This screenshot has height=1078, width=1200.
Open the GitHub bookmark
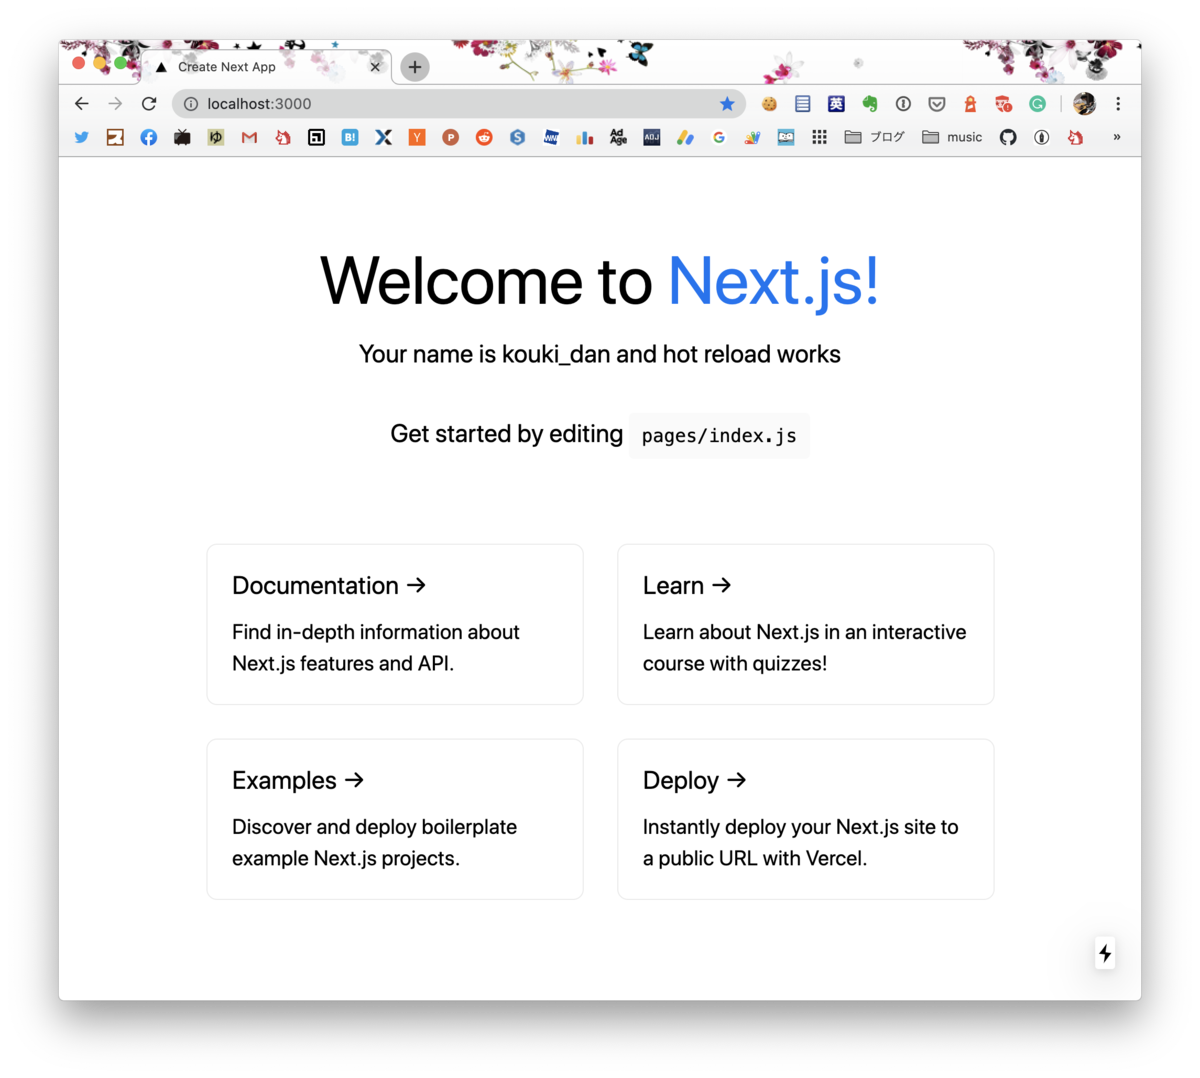click(x=1008, y=137)
